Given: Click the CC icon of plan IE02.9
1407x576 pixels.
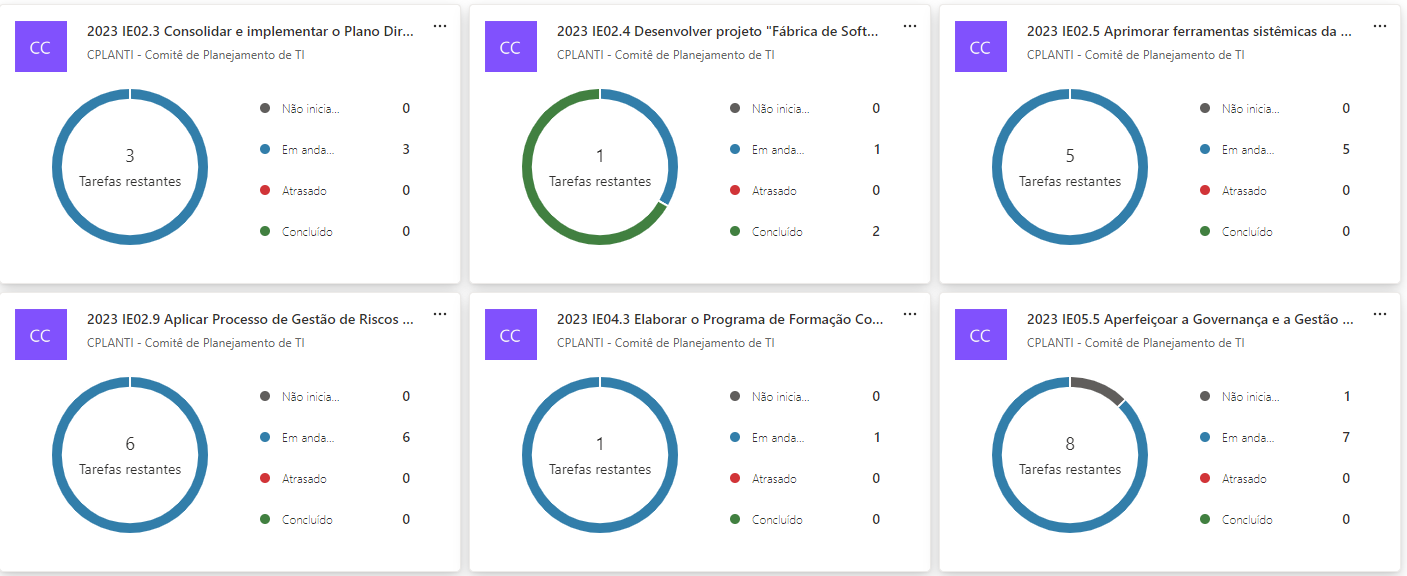Looking at the screenshot, I should point(40,335).
